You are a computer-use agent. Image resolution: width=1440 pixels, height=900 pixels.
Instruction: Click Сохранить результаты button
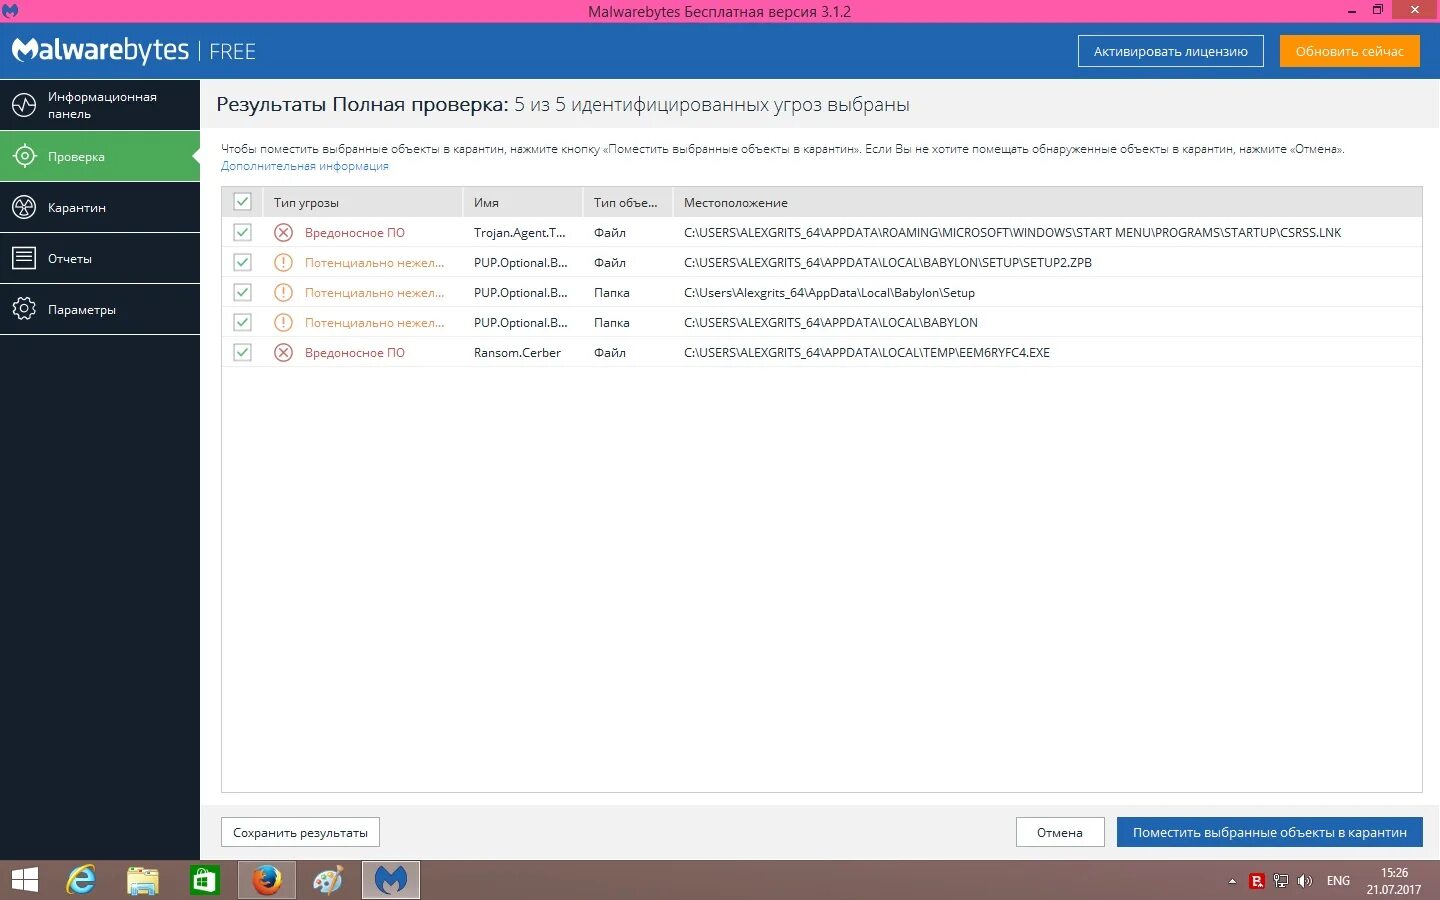tap(300, 832)
